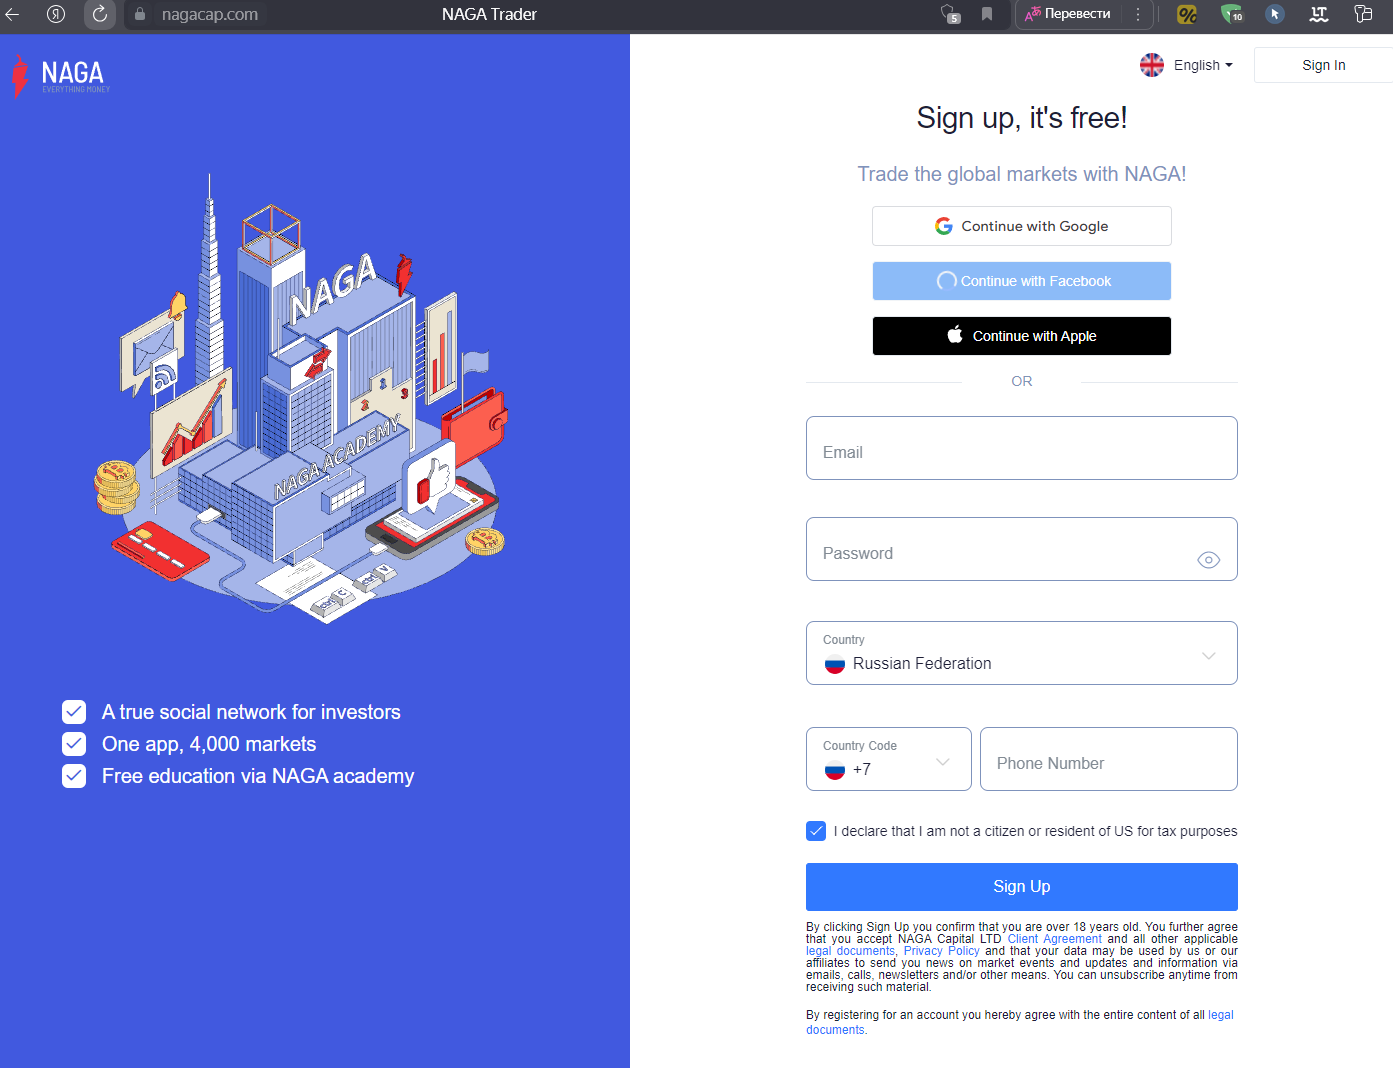Screen dimensions: 1393x1068
Task: Click 'Free education via NAGA academy' text
Action: 258,776
